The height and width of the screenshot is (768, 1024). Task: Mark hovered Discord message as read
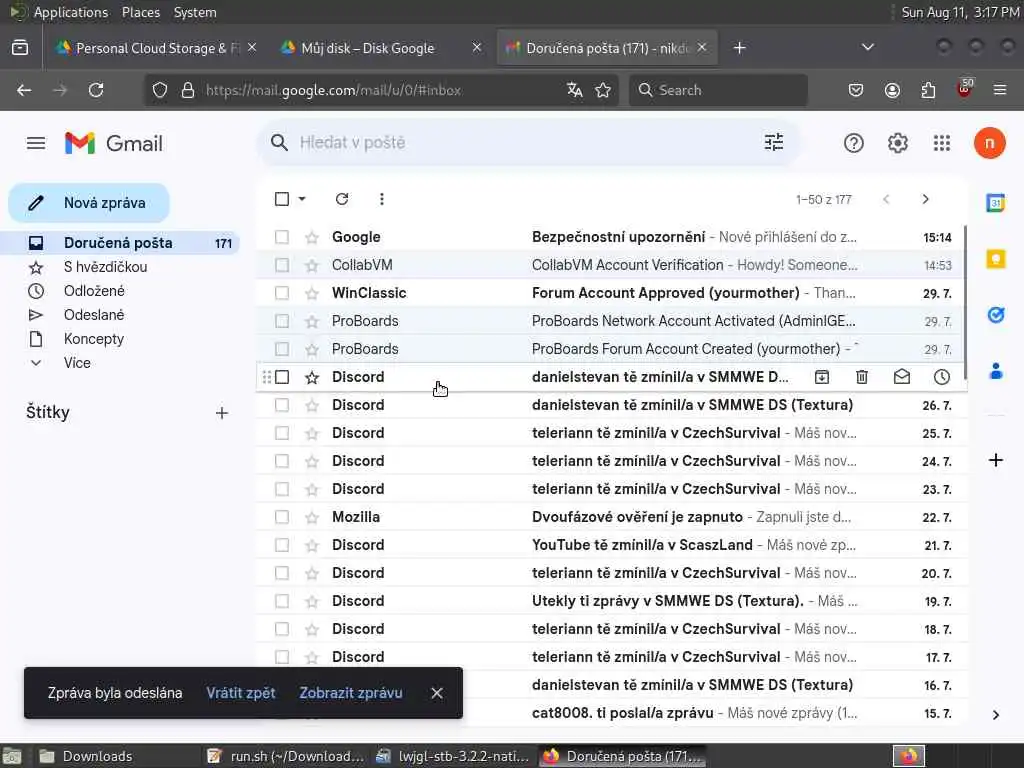902,377
